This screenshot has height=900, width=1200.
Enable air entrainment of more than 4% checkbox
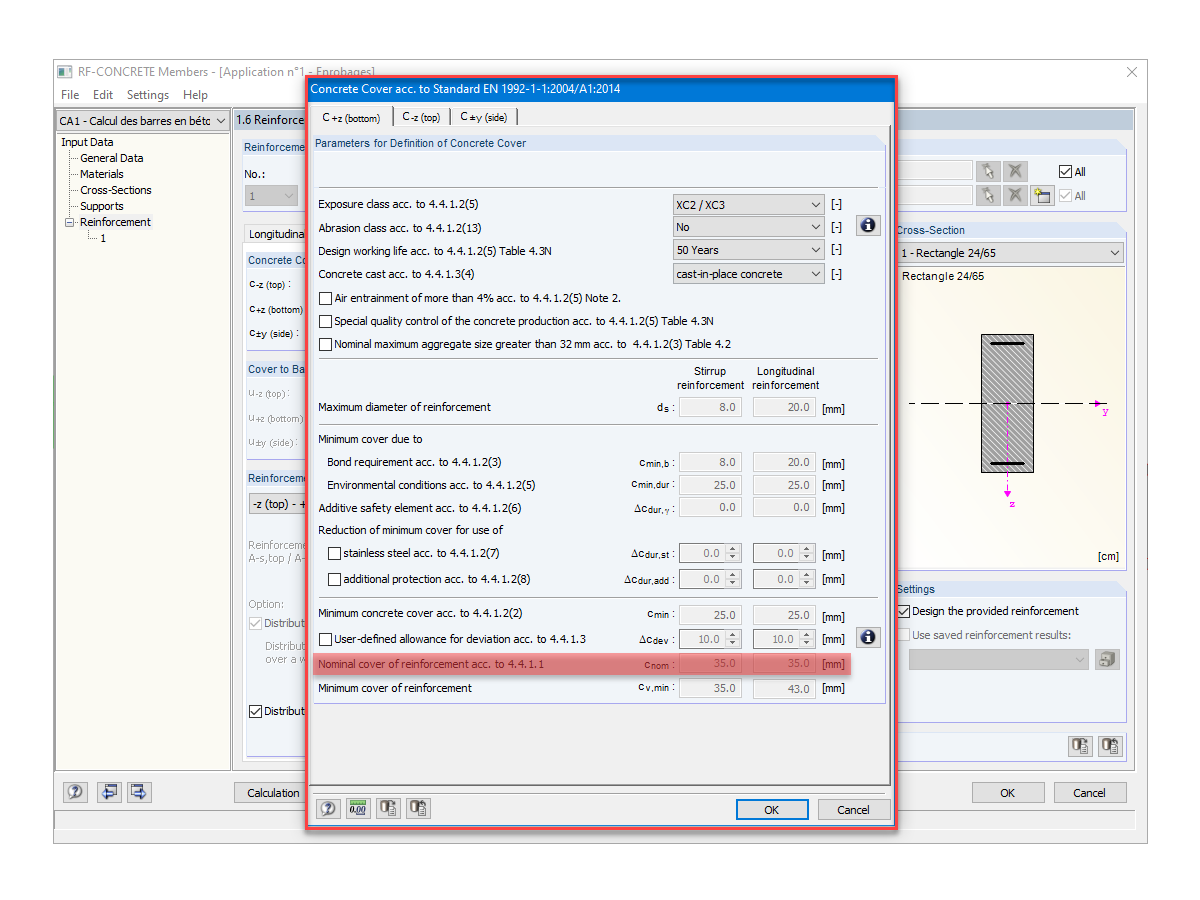tap(325, 298)
